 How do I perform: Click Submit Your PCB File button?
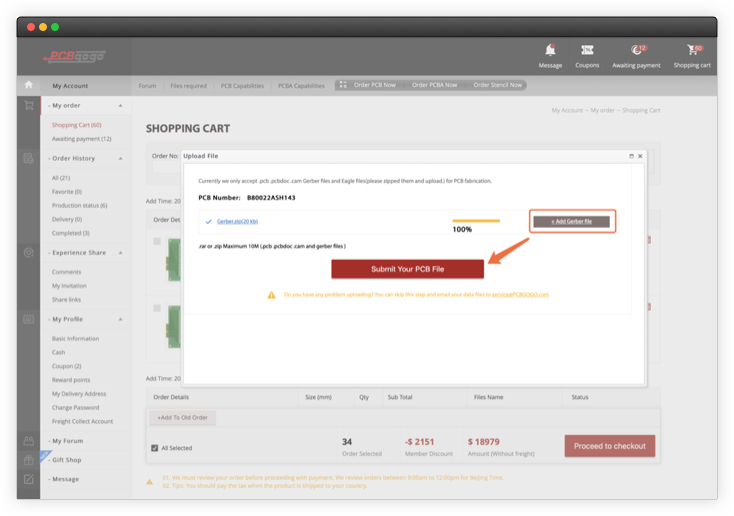[x=407, y=269]
